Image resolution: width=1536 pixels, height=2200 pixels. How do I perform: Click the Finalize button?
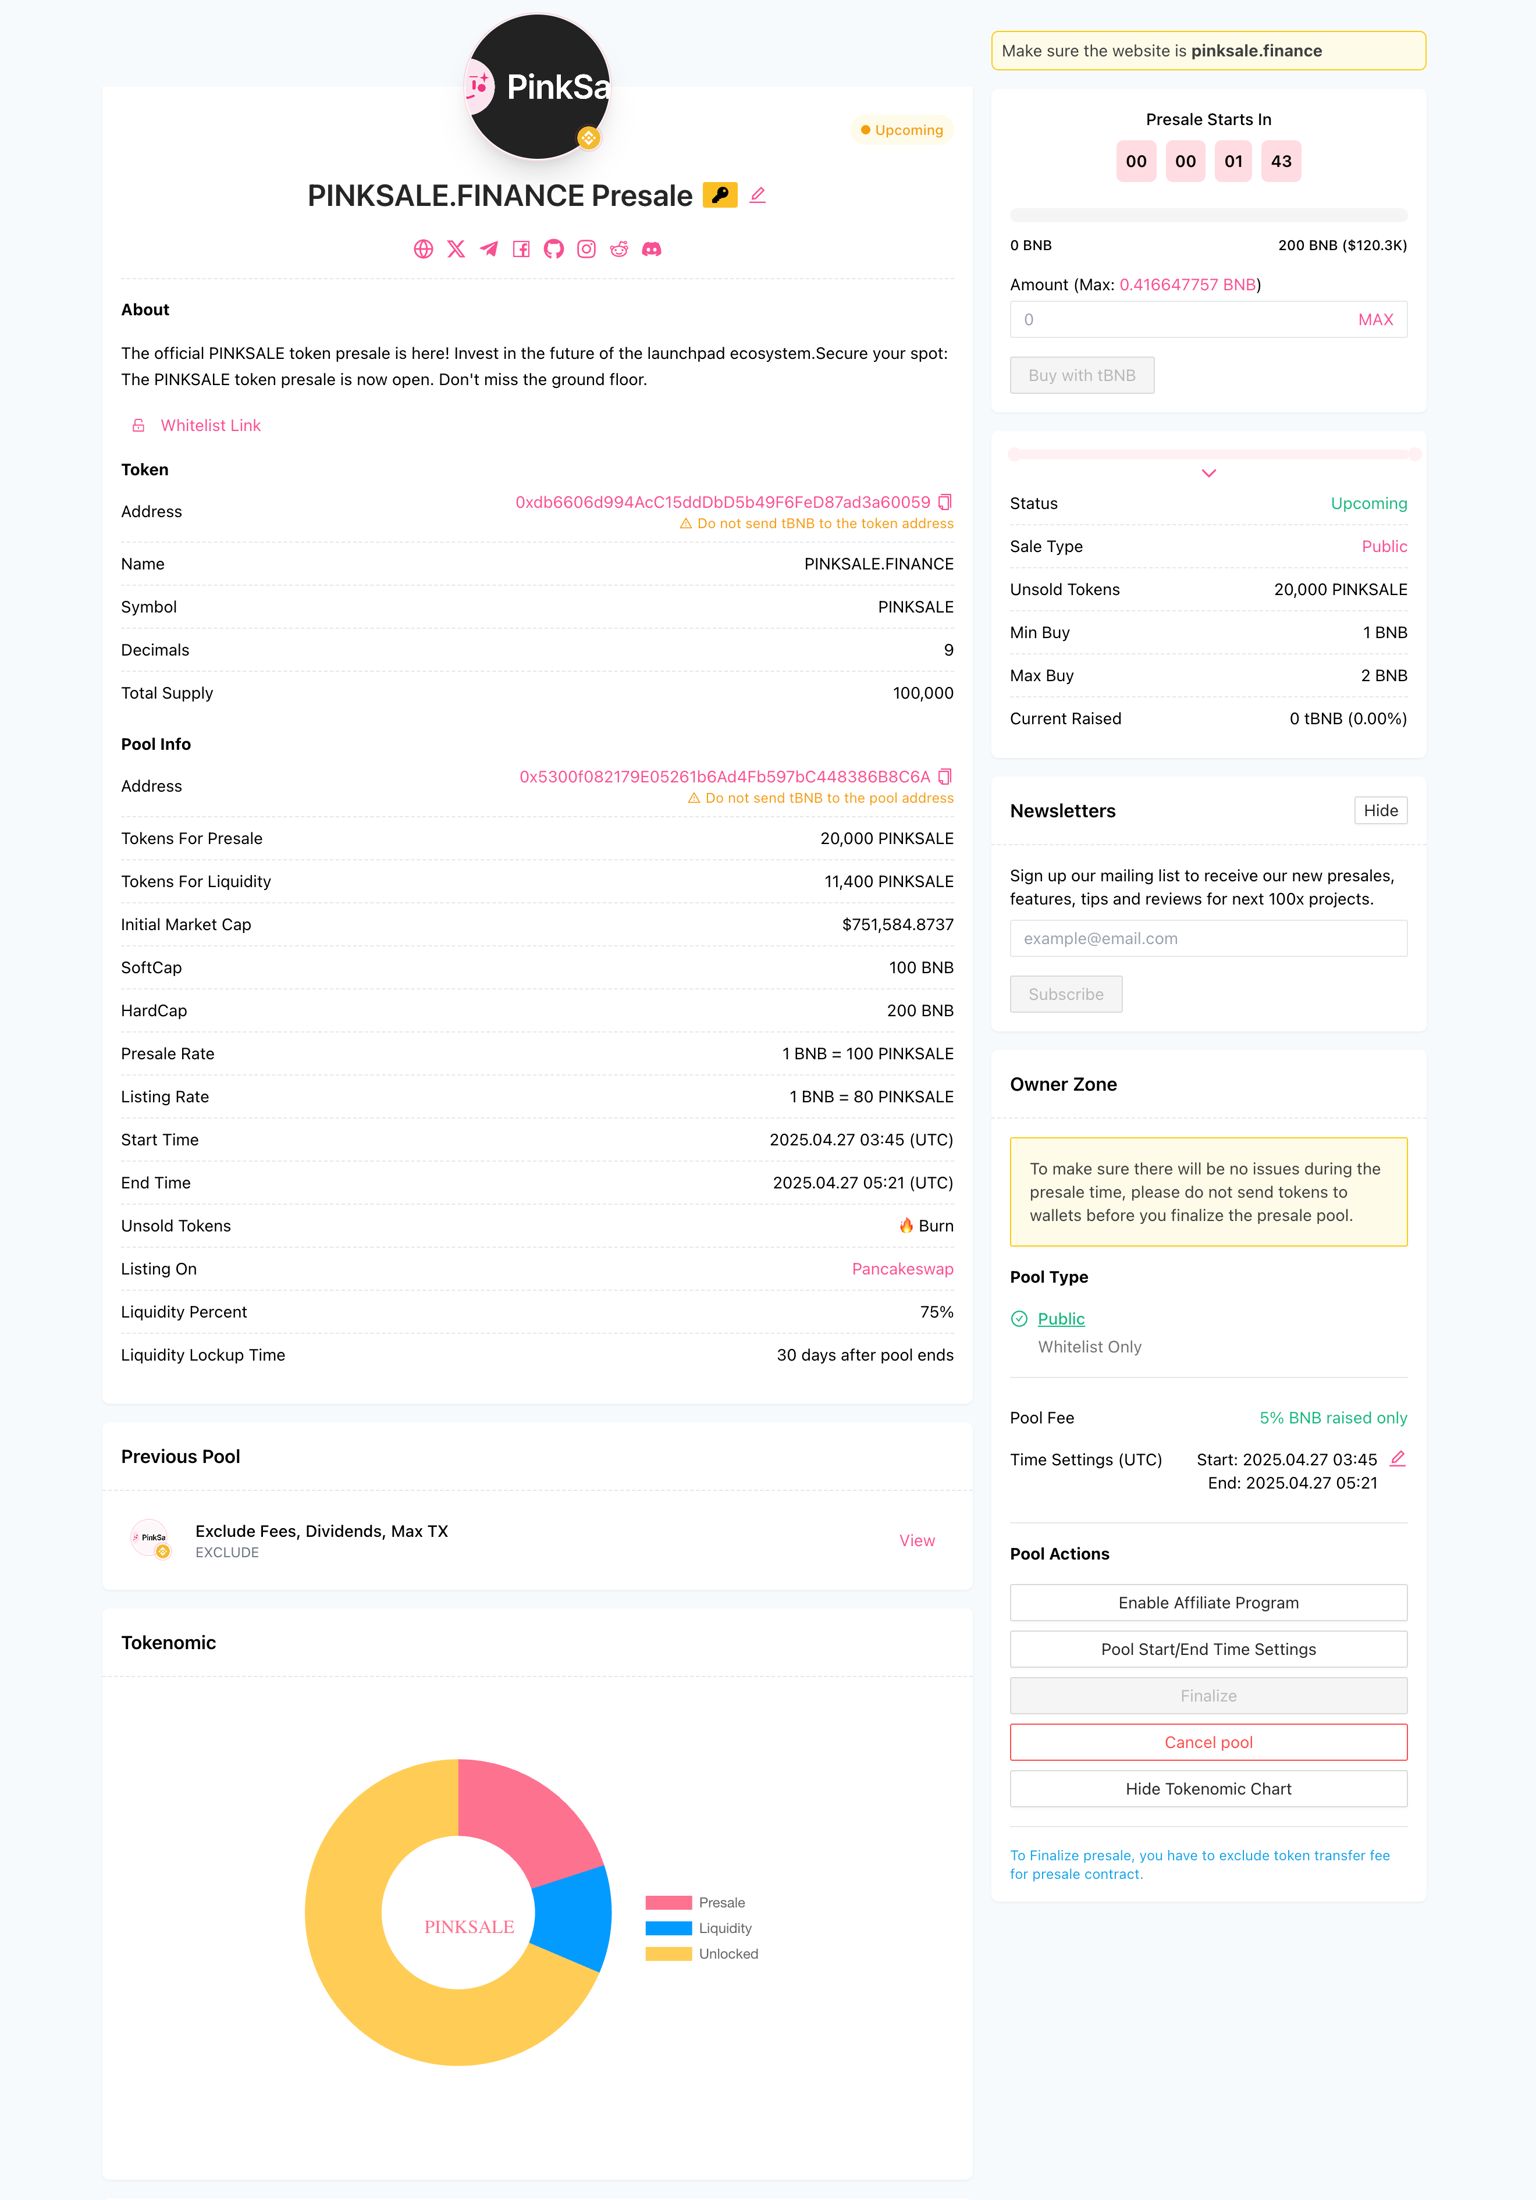1209,1696
